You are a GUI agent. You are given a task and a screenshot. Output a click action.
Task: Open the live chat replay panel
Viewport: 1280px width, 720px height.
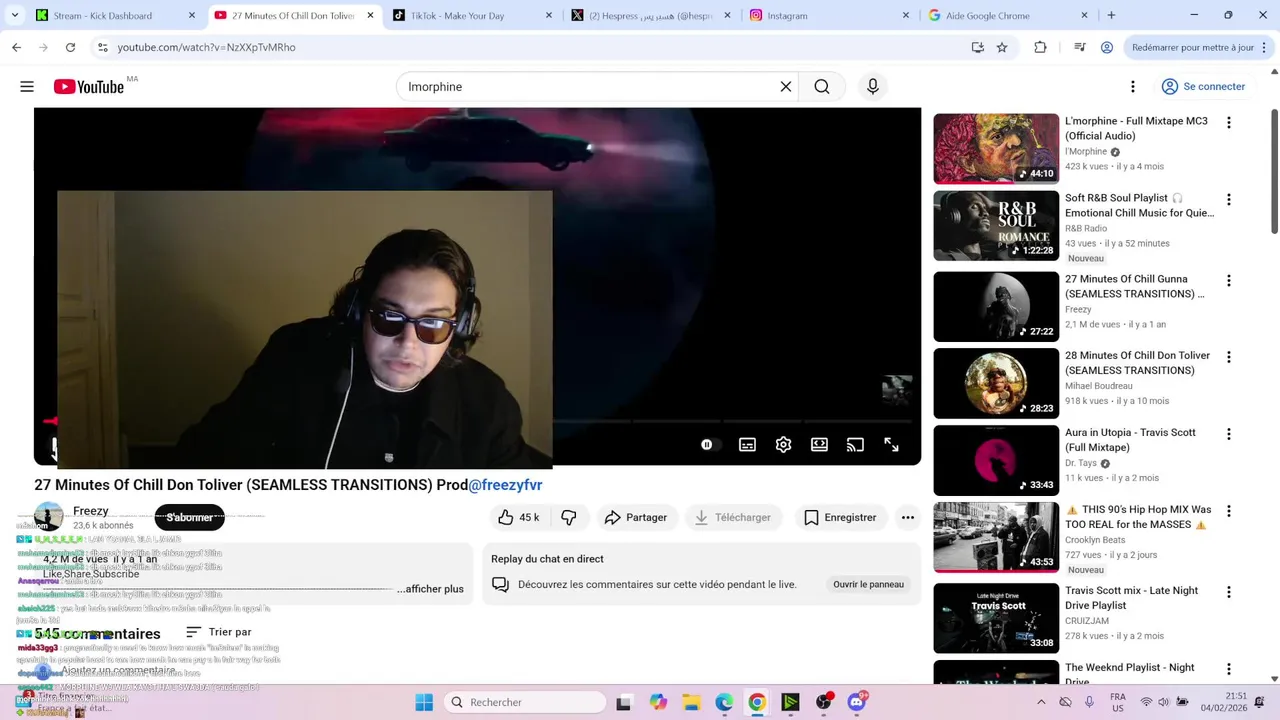click(868, 584)
